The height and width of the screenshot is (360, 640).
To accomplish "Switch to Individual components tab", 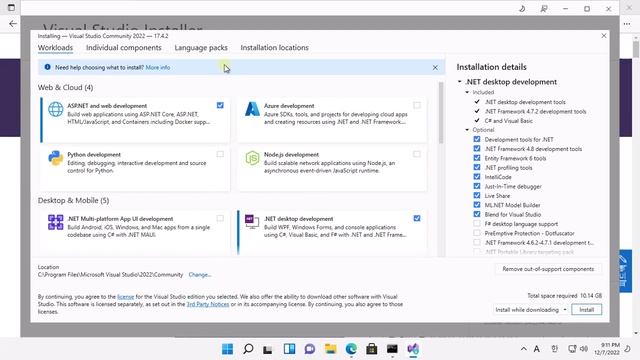I will 124,48.
